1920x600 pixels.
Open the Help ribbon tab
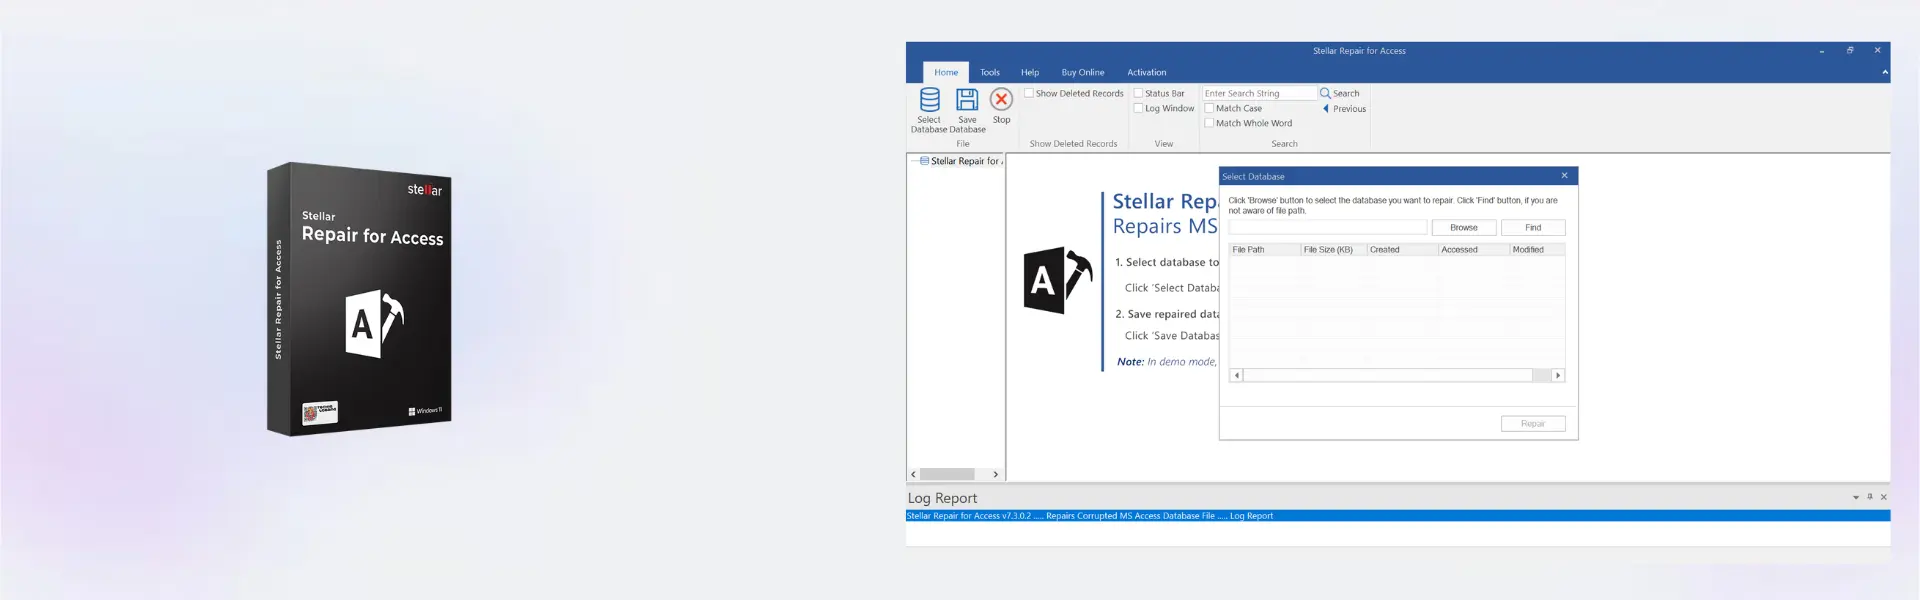pyautogui.click(x=1030, y=72)
